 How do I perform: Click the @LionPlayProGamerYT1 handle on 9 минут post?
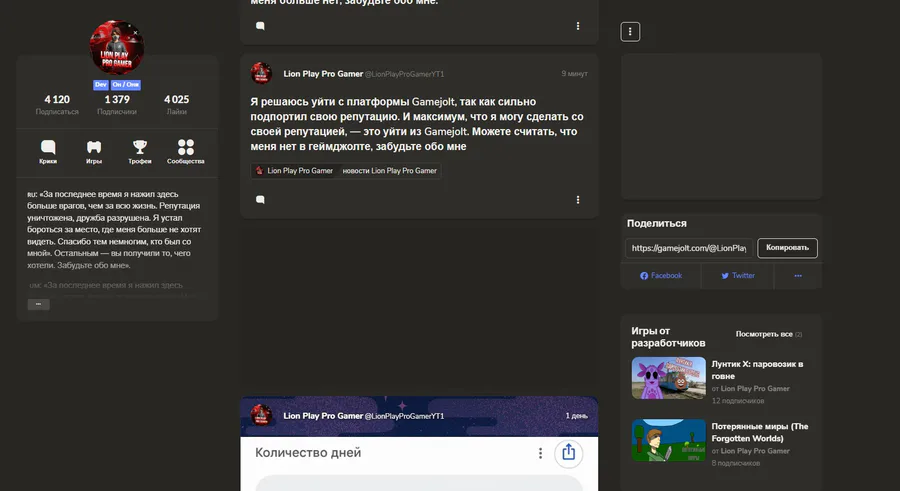pos(404,74)
